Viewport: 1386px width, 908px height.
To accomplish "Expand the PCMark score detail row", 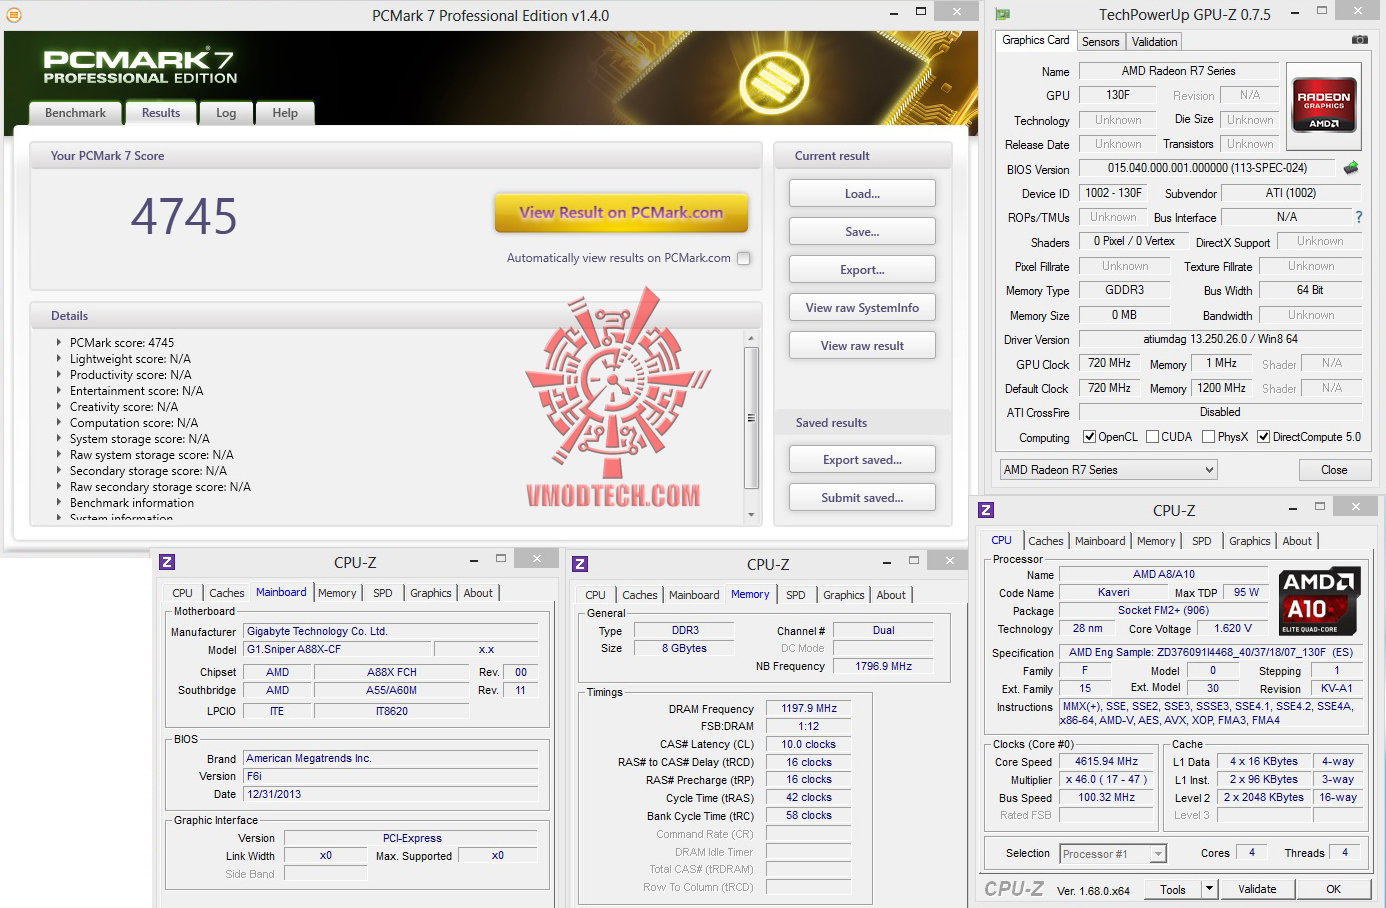I will click(59, 342).
